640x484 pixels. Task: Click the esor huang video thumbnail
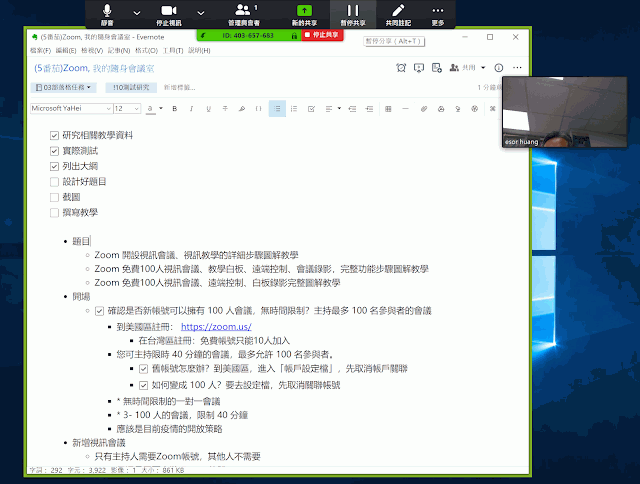coord(565,112)
